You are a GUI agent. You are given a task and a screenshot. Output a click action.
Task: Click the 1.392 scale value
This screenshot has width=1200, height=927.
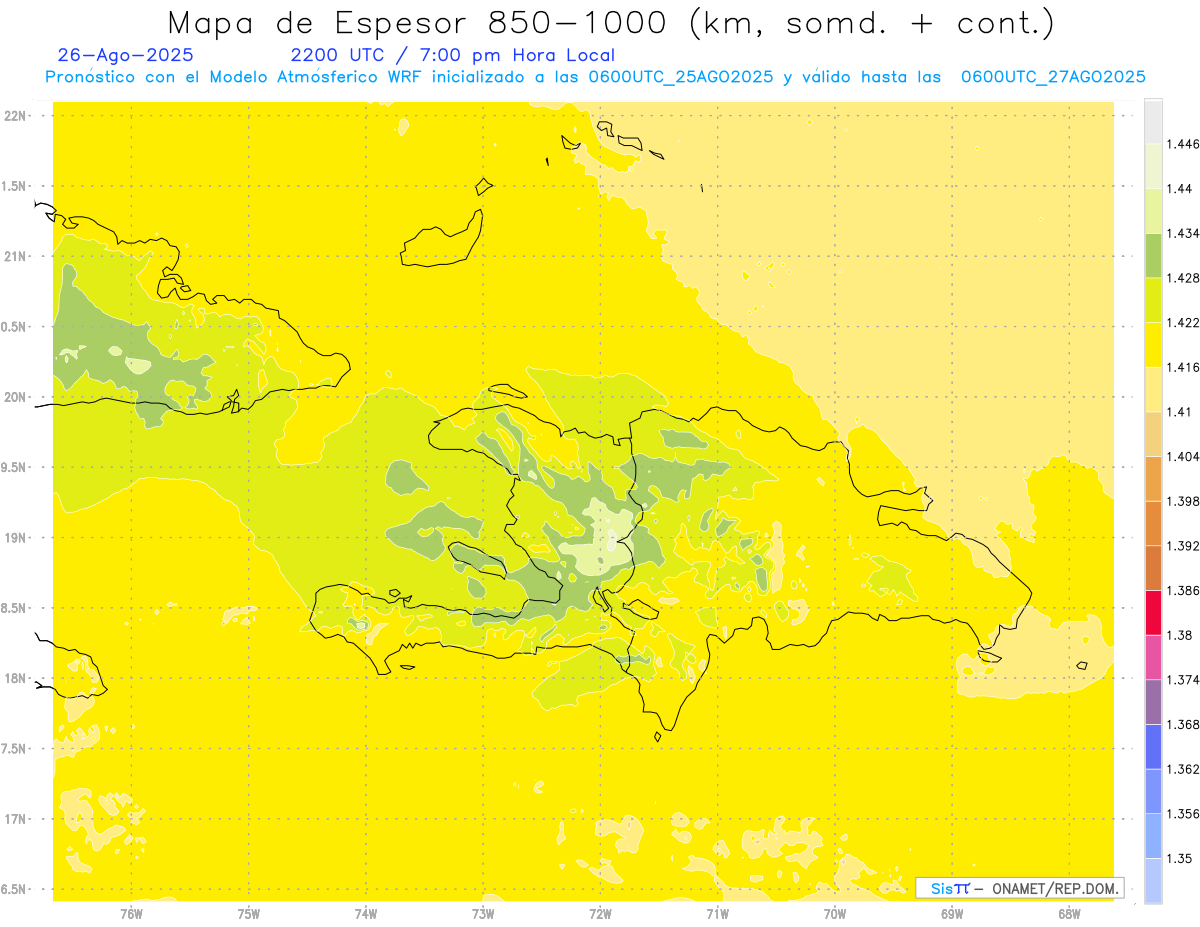coord(1182,546)
